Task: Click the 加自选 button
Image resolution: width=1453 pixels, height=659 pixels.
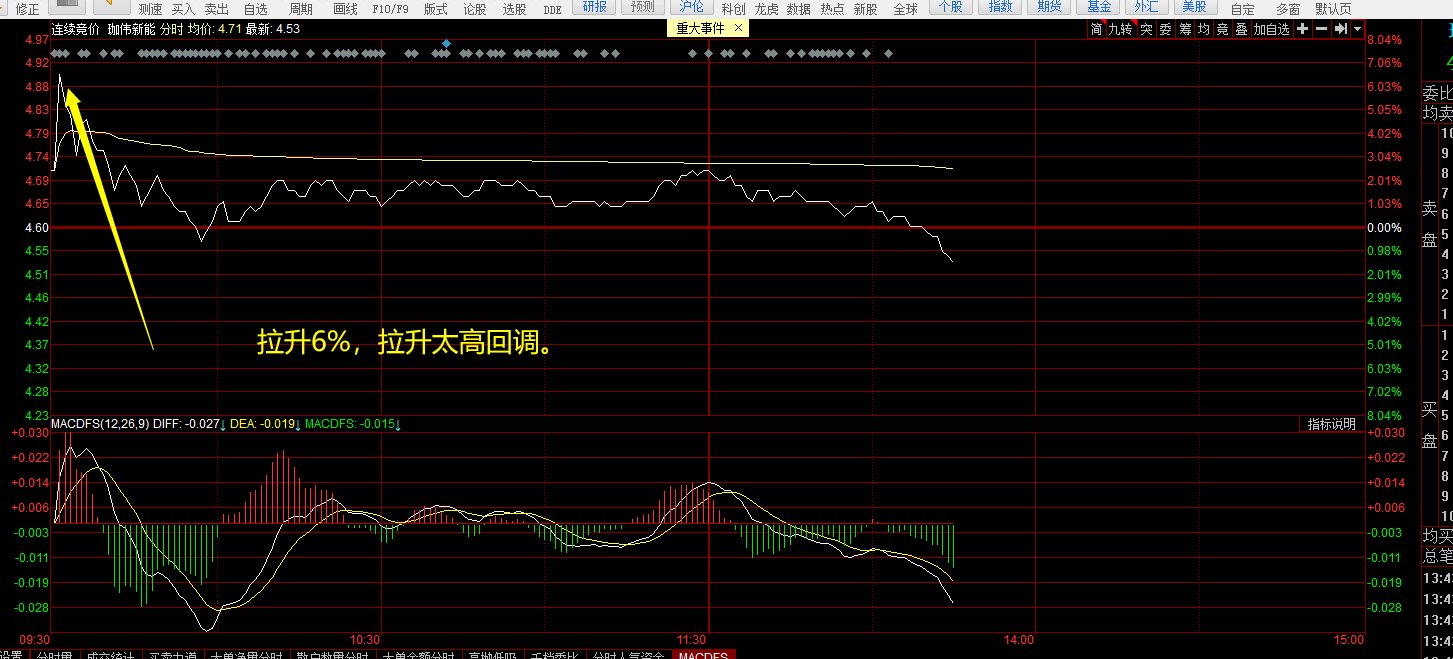Action: pyautogui.click(x=1271, y=29)
